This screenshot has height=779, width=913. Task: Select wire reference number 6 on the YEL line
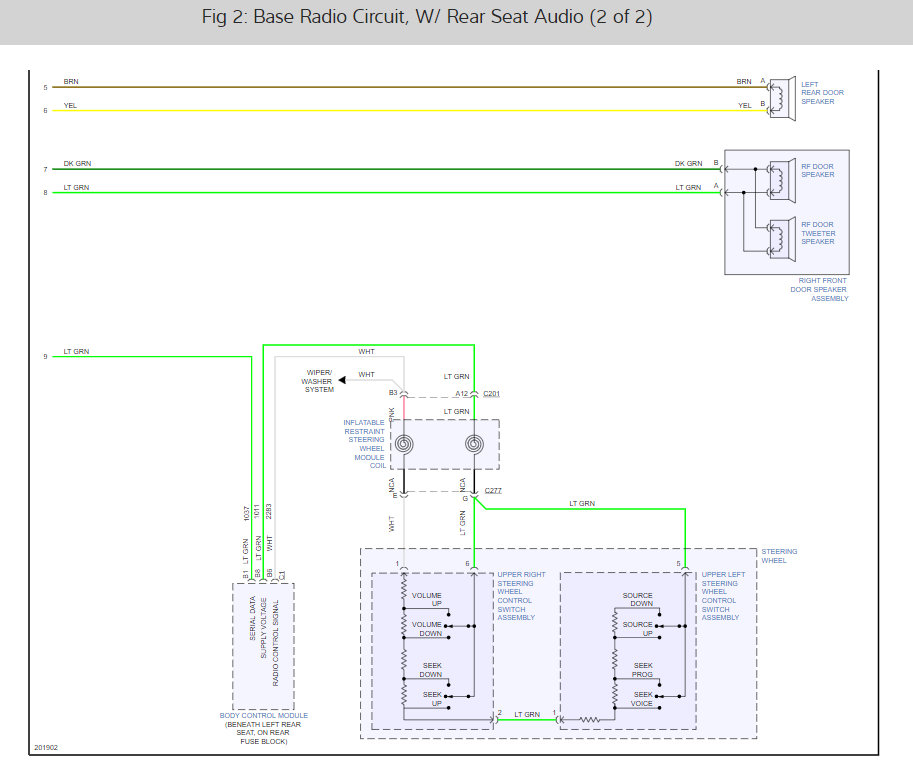point(45,111)
